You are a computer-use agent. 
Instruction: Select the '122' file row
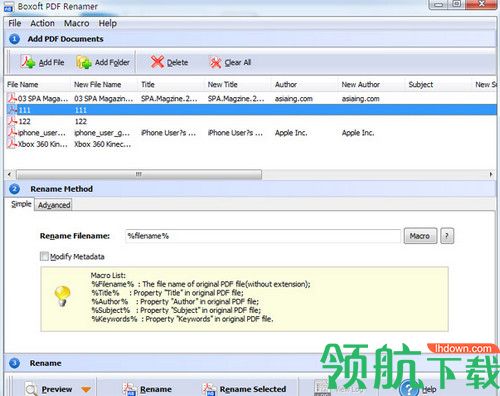pyautogui.click(x=251, y=121)
